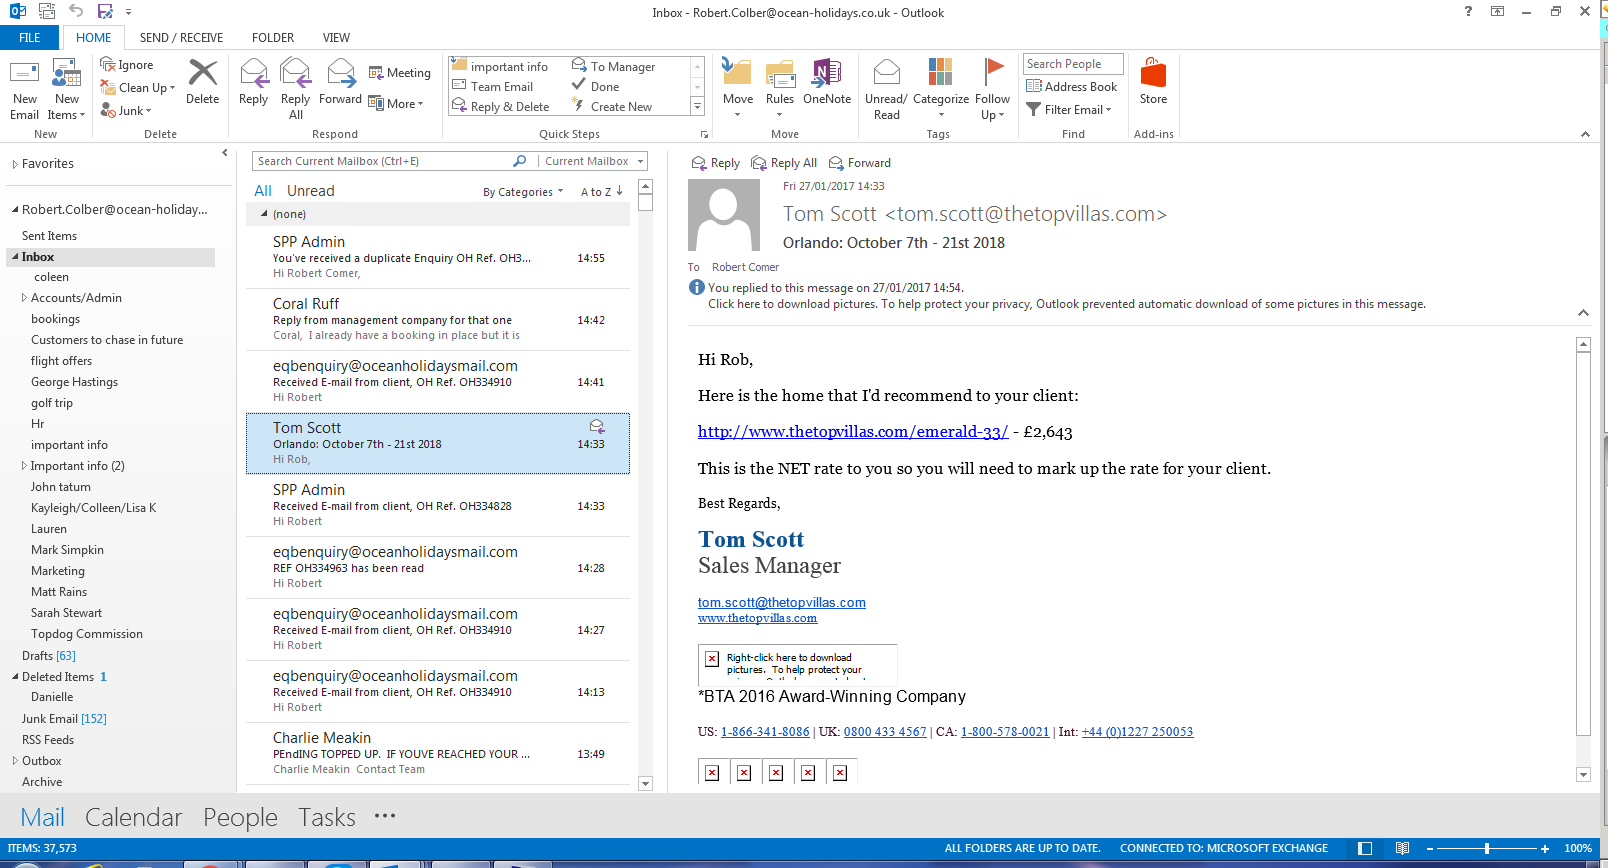The image size is (1608, 868).
Task: Click Reply All in the ribbon
Action: click(295, 89)
